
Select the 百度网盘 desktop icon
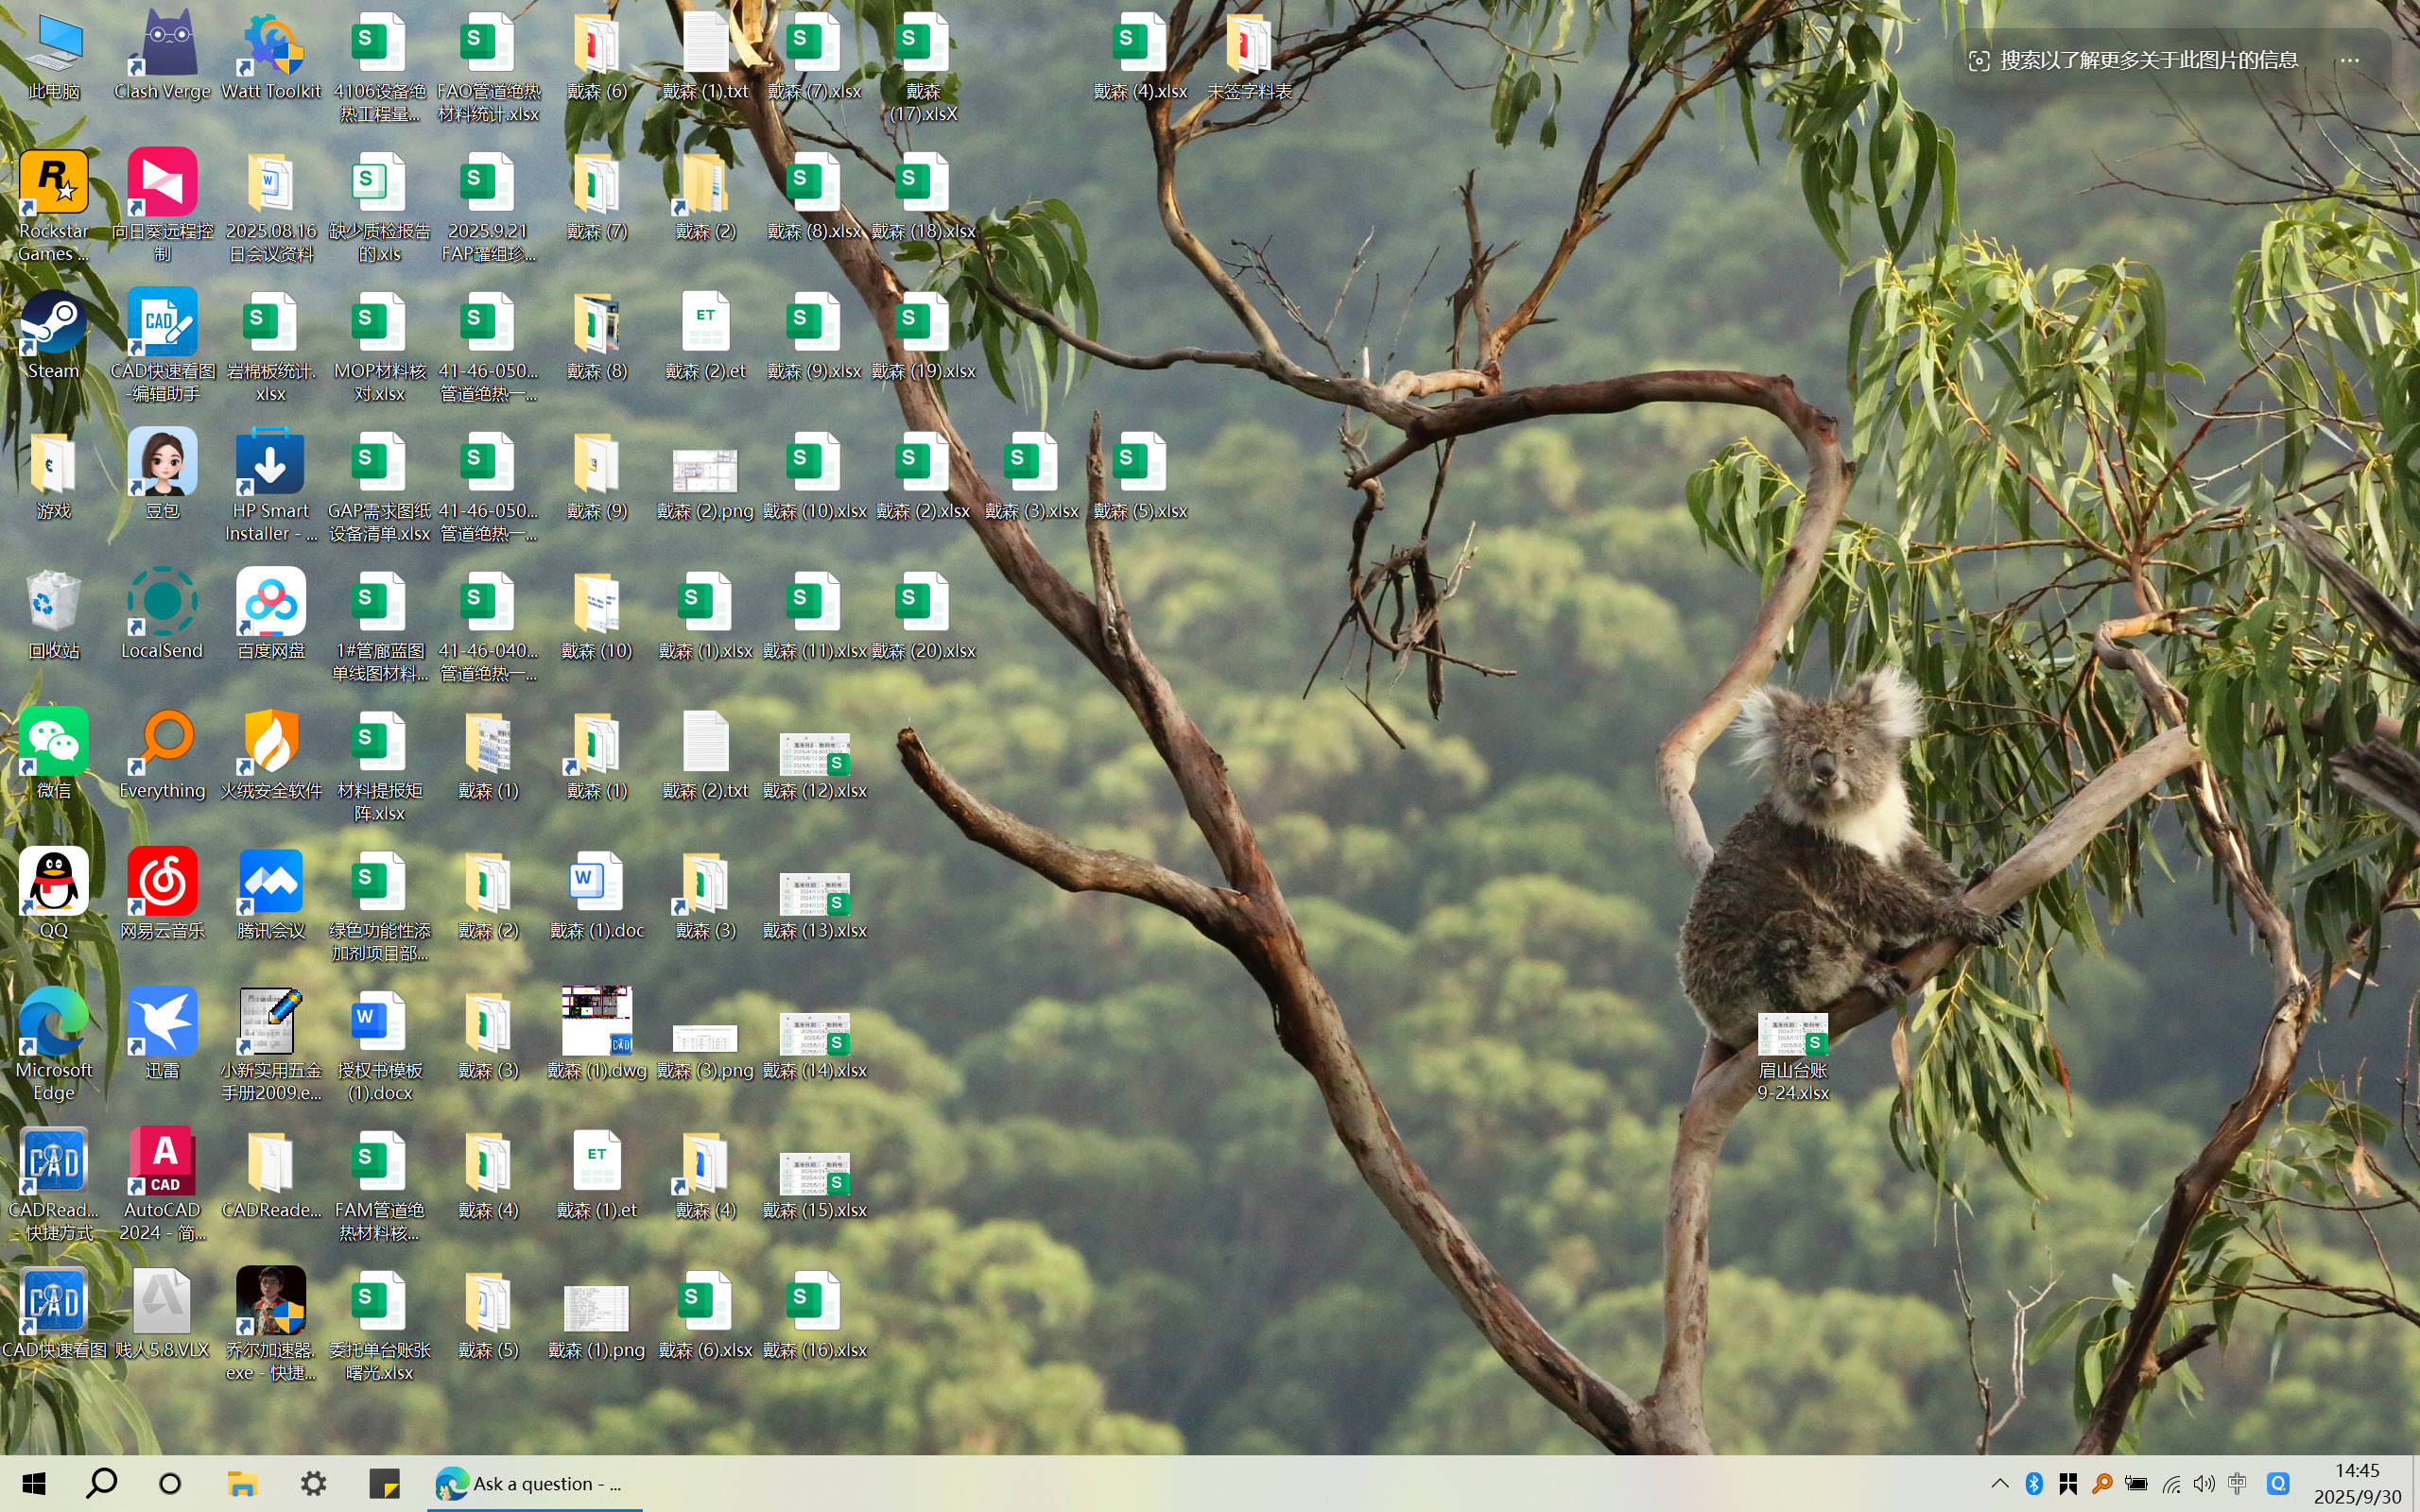point(271,615)
